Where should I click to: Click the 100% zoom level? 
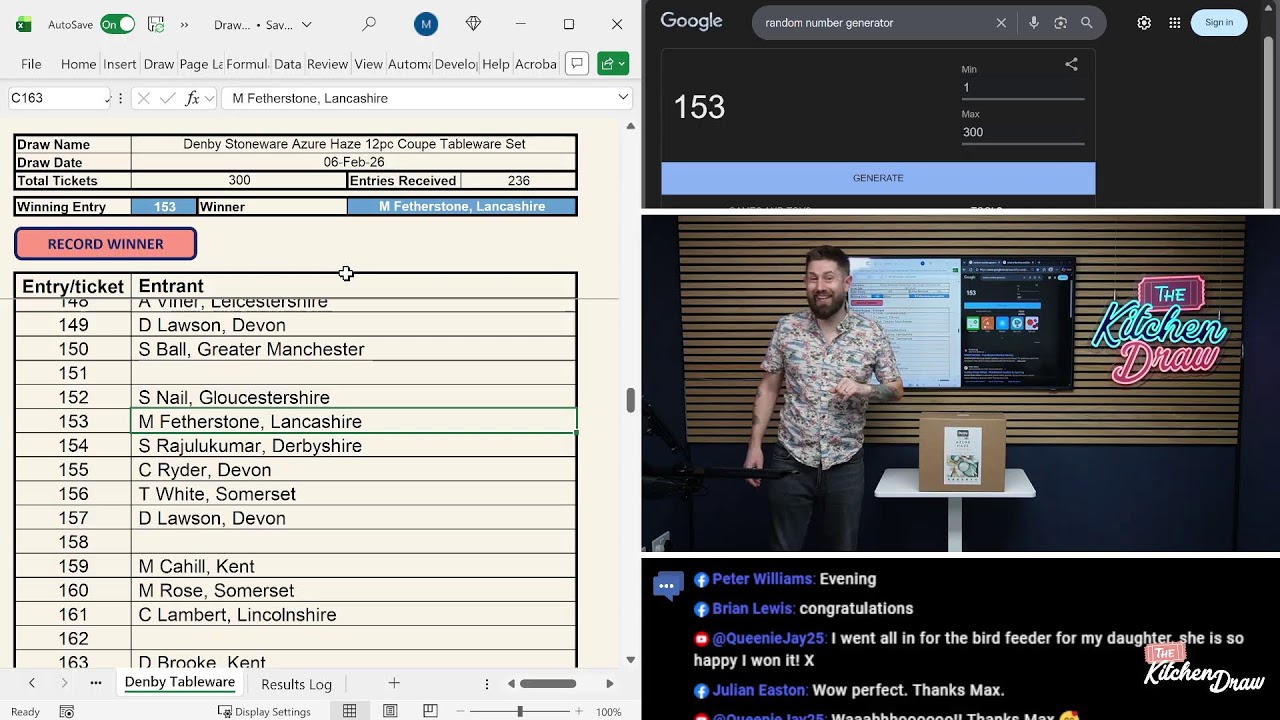pos(608,712)
